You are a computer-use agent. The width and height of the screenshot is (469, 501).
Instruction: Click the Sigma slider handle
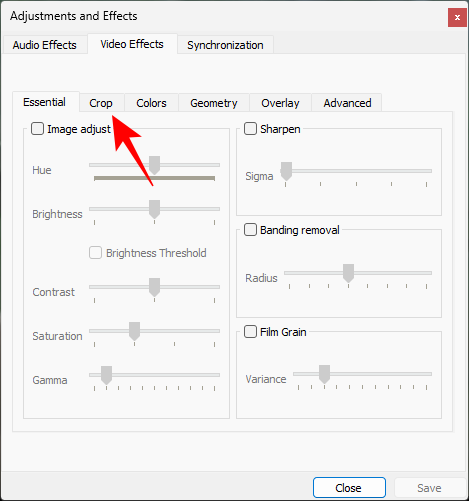tap(286, 171)
